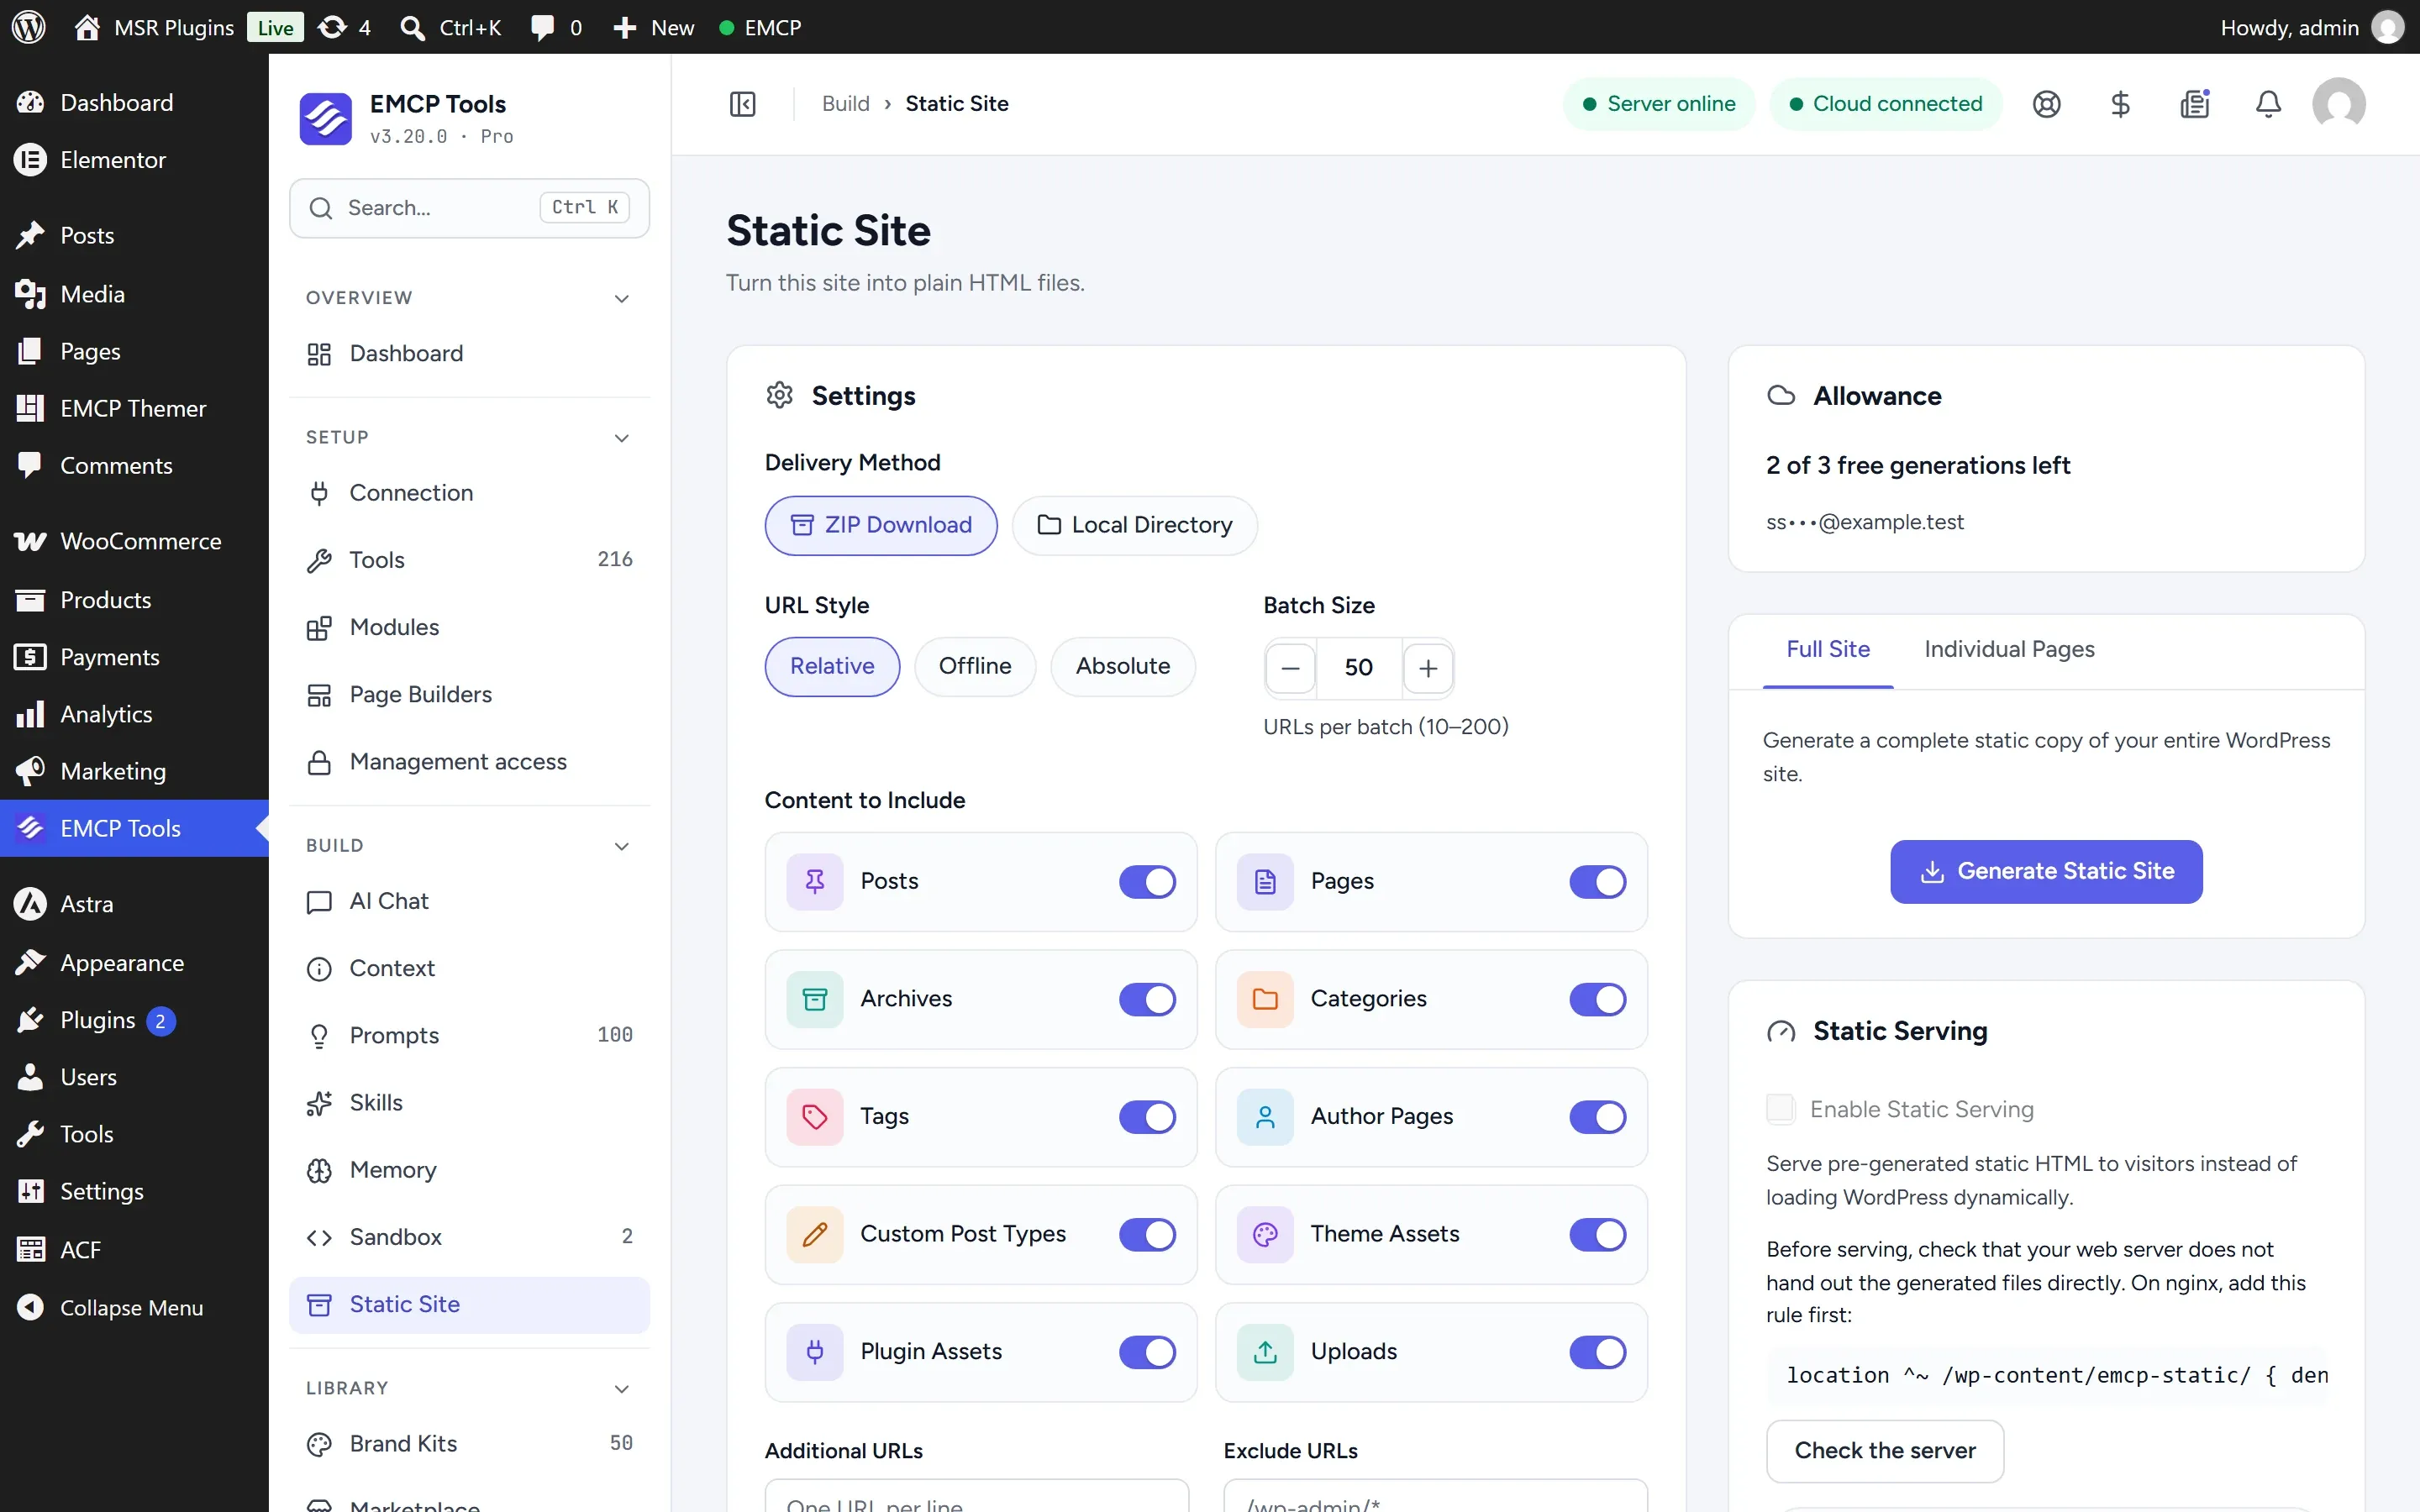Open Ctrl+K search in admin bar
This screenshot has width=2420, height=1512.
click(450, 27)
